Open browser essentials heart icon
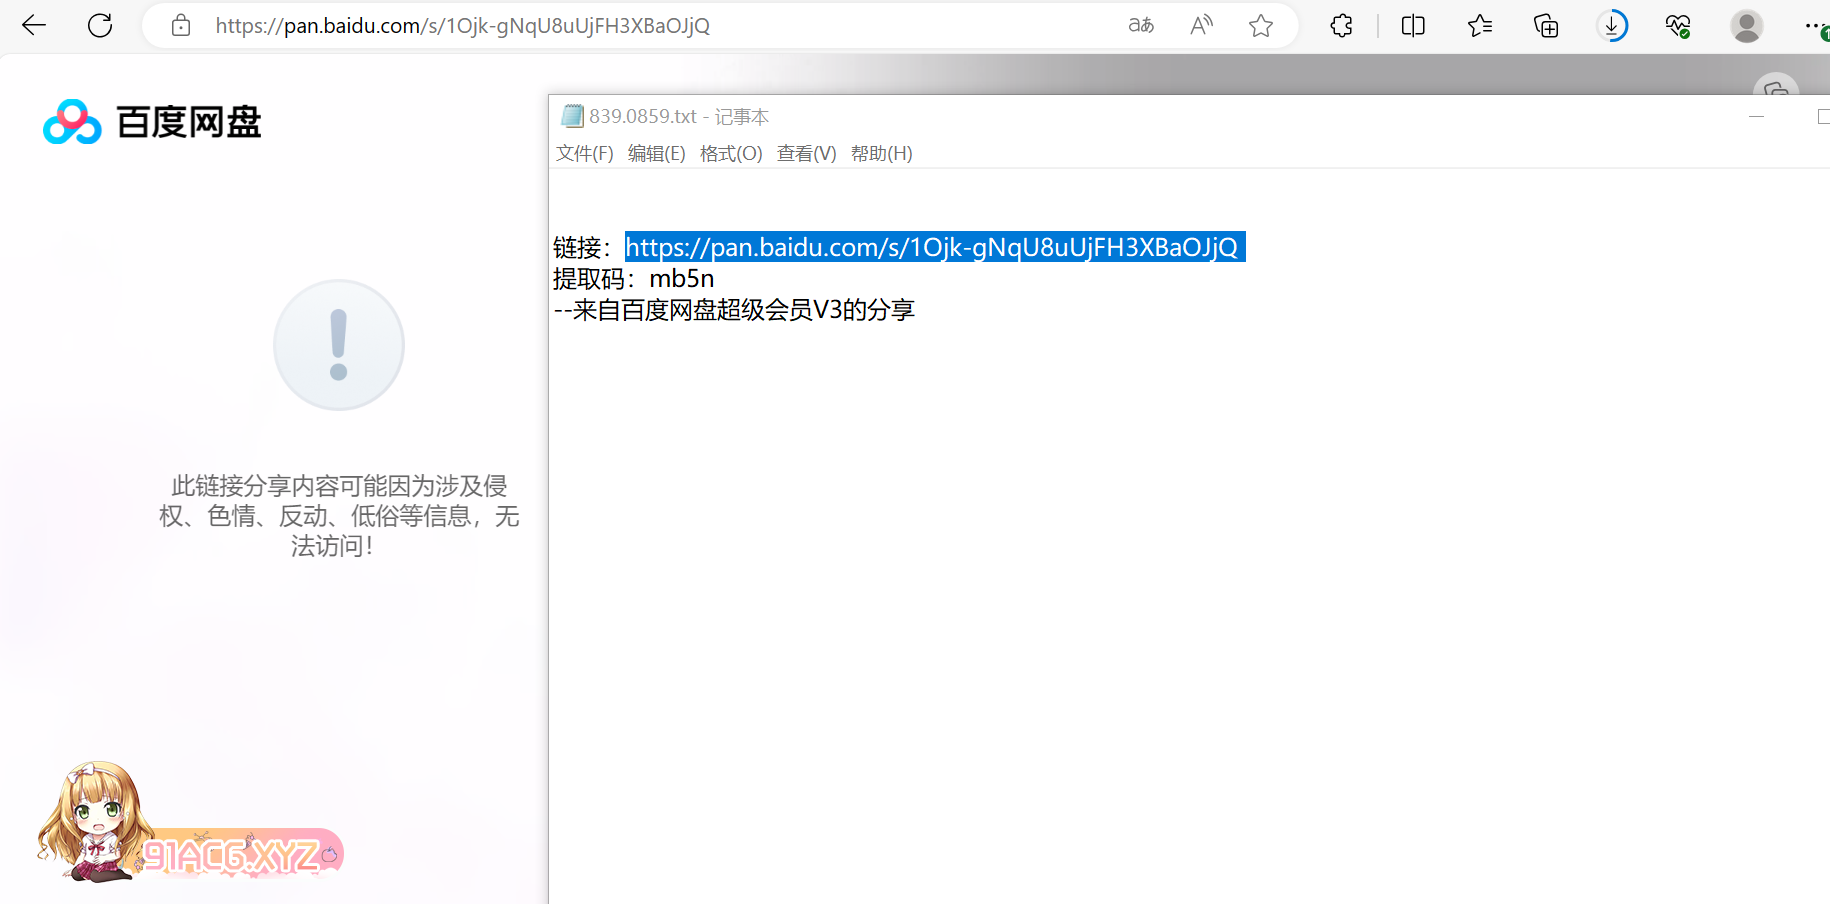Viewport: 1830px width, 904px height. (1678, 26)
